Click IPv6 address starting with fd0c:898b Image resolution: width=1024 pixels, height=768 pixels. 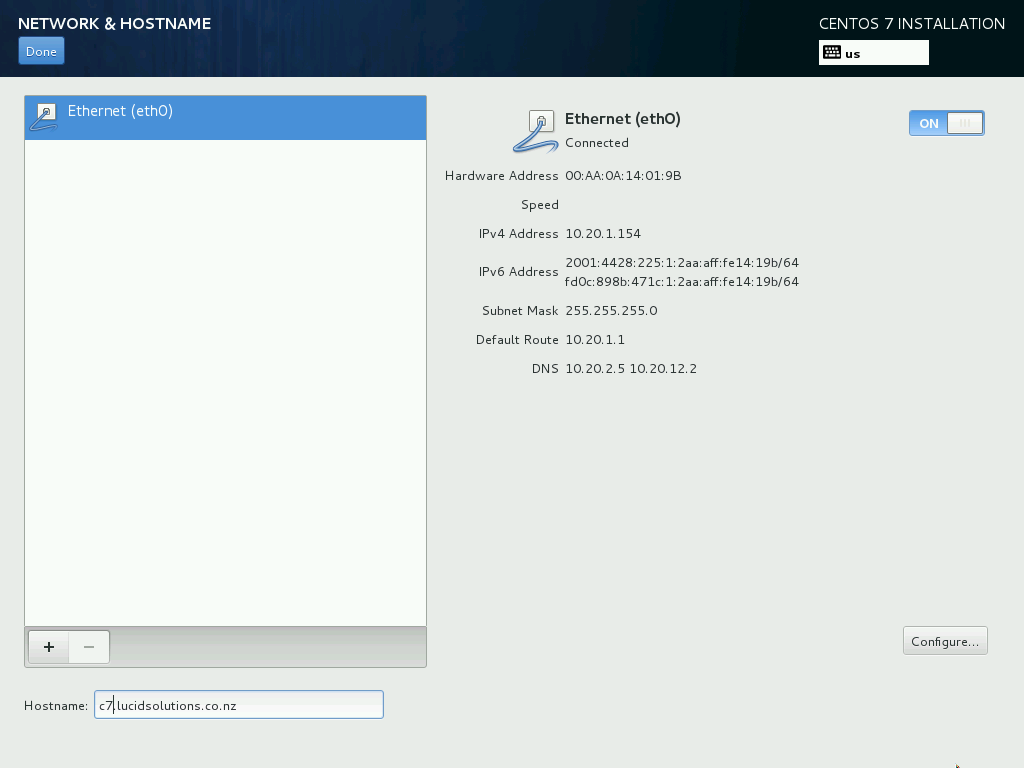(x=682, y=281)
